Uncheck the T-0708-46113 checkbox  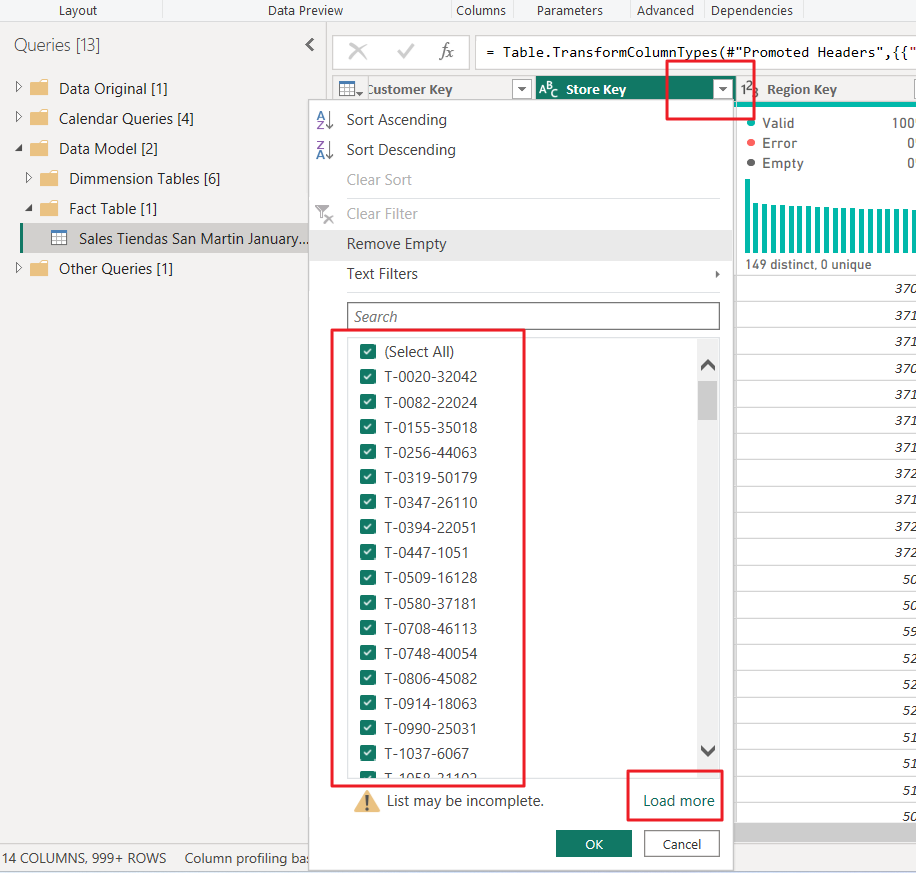coord(368,628)
